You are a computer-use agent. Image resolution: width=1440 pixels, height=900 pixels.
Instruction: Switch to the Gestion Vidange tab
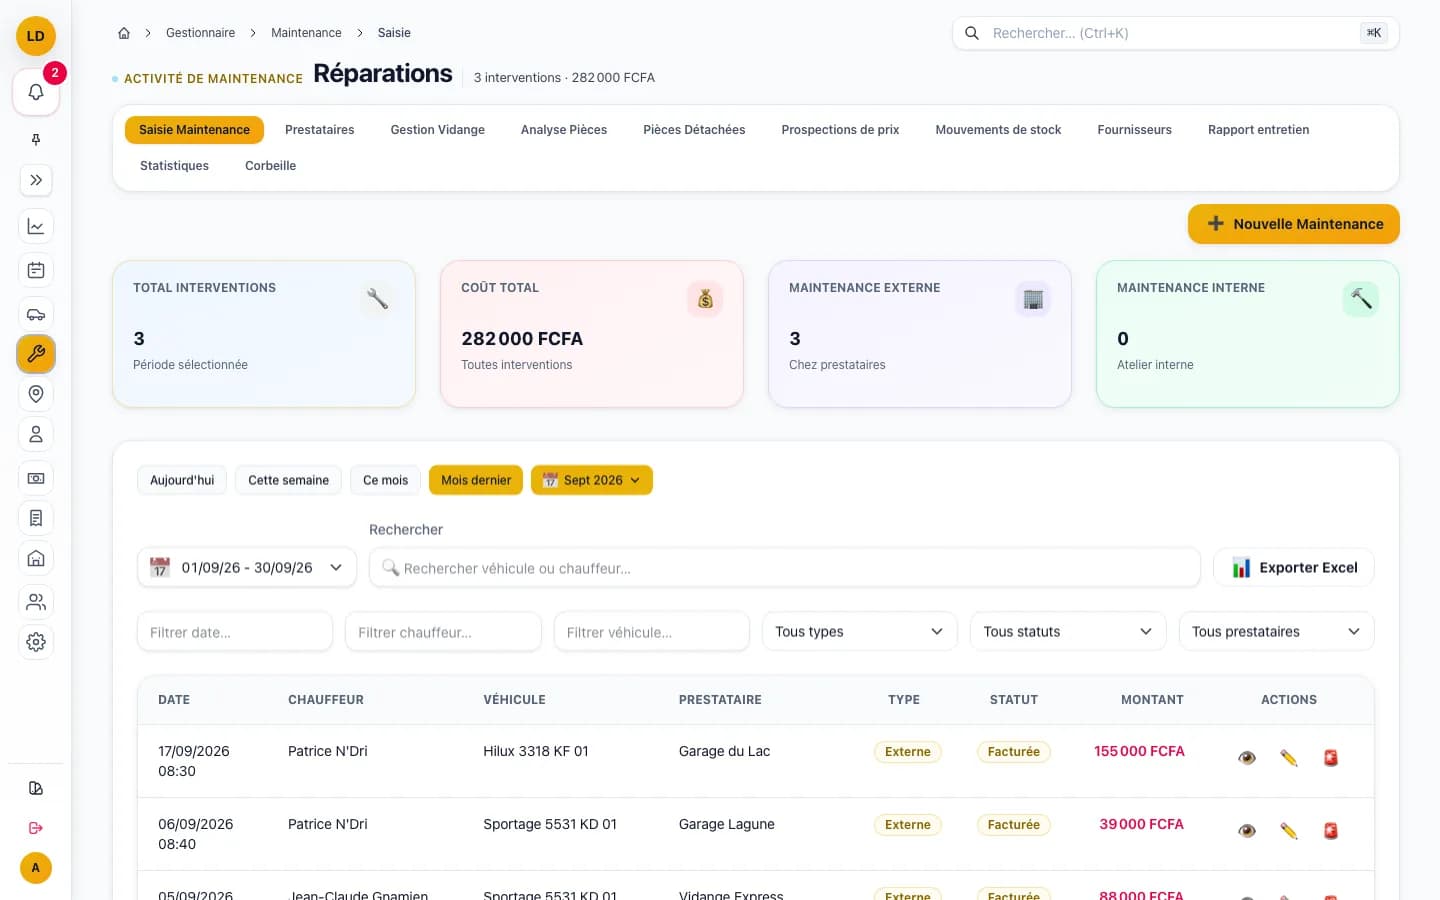point(438,130)
